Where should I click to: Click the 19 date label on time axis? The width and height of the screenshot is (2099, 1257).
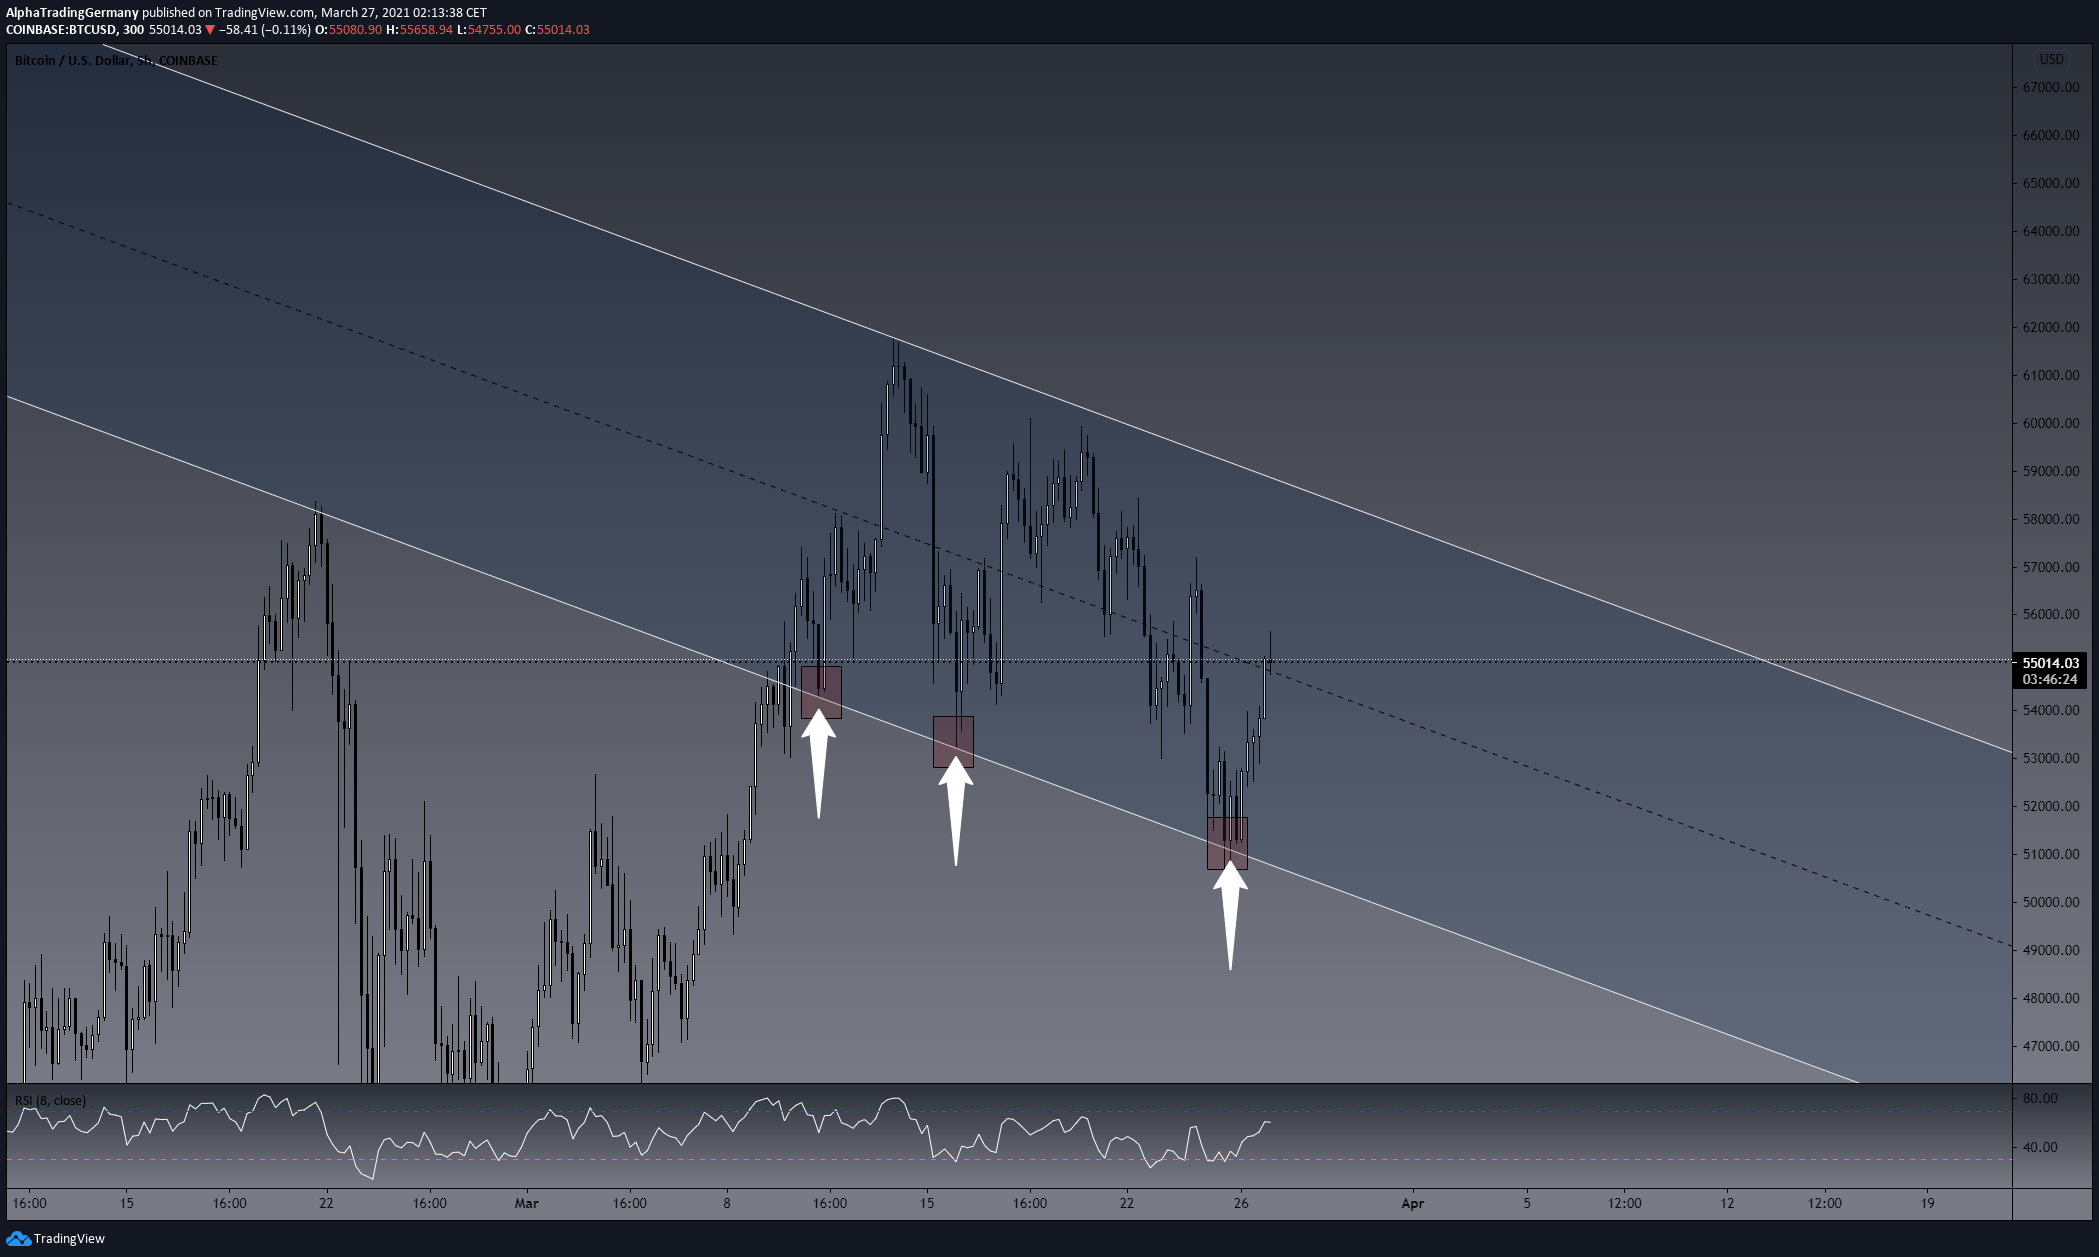1927,1203
